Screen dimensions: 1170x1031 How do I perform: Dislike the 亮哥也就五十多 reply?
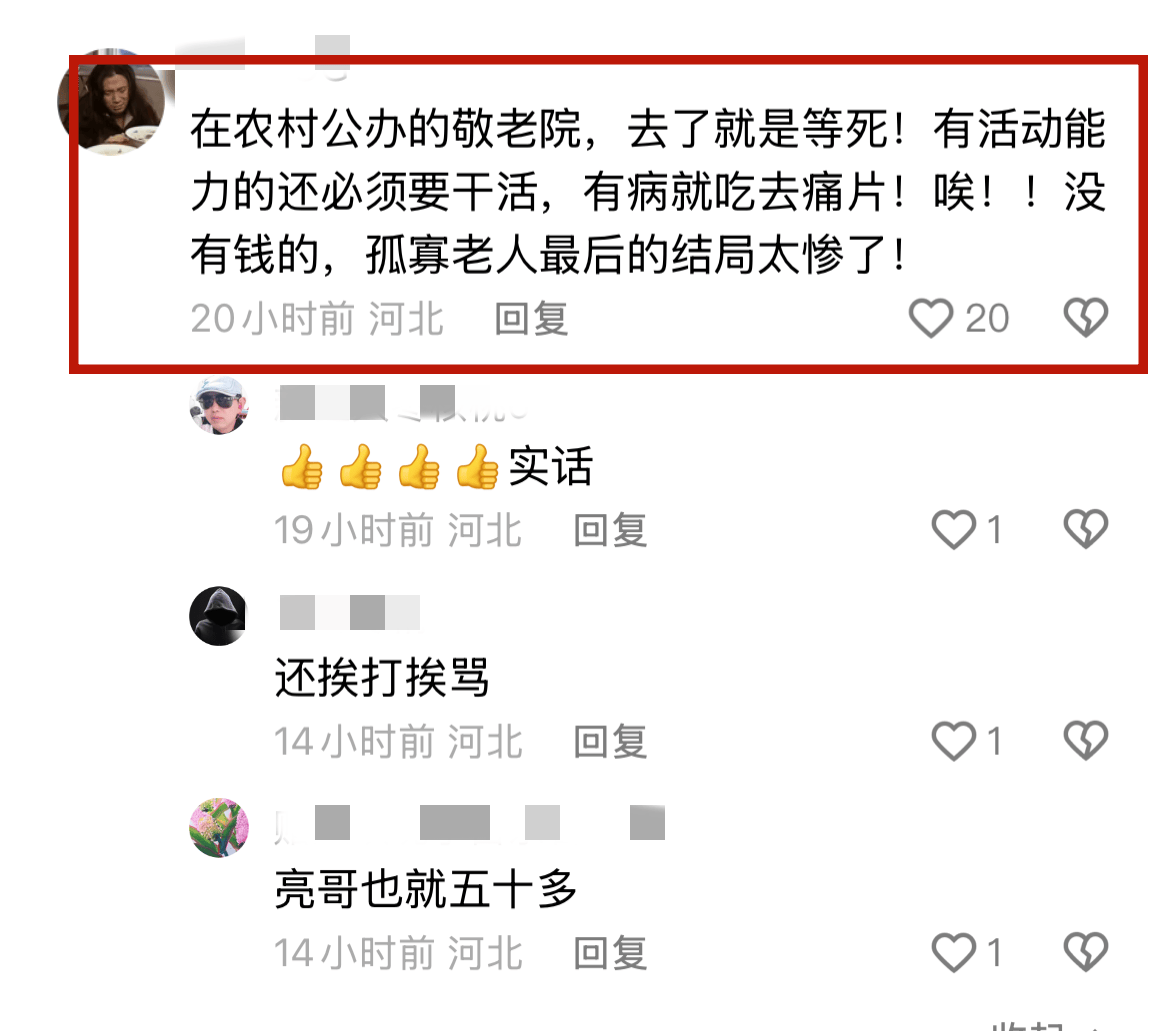[1086, 952]
